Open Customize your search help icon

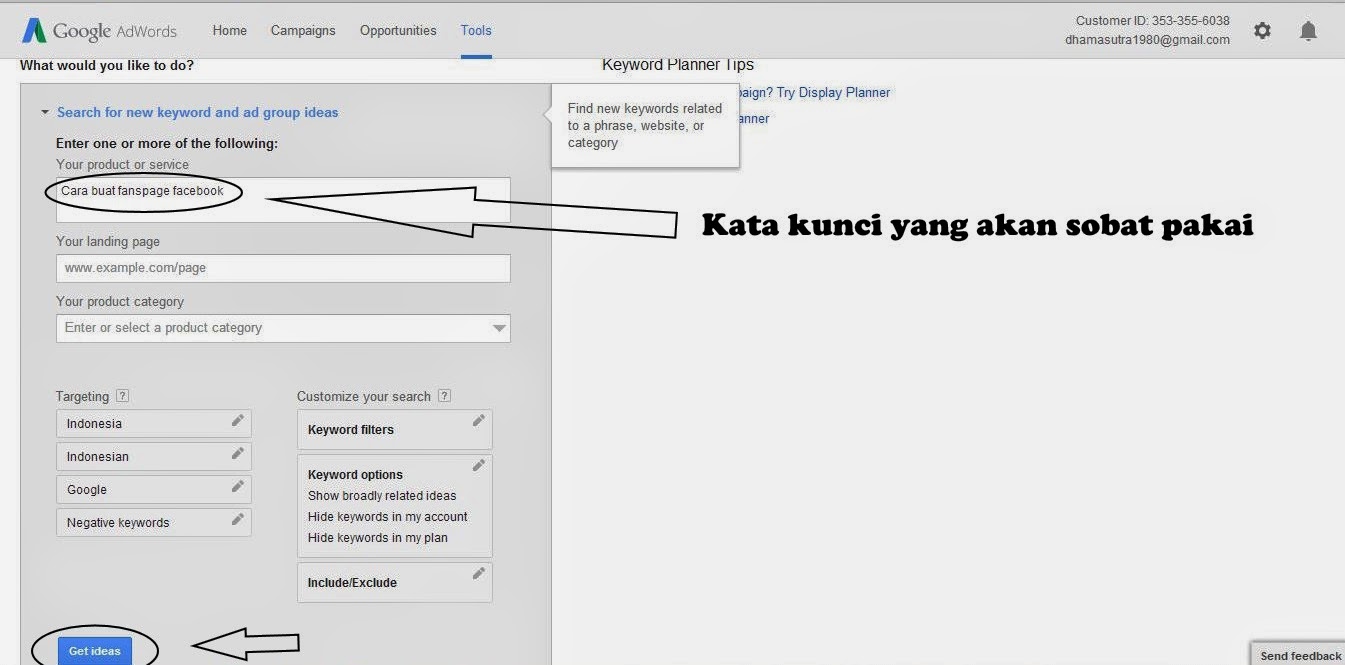tap(444, 396)
